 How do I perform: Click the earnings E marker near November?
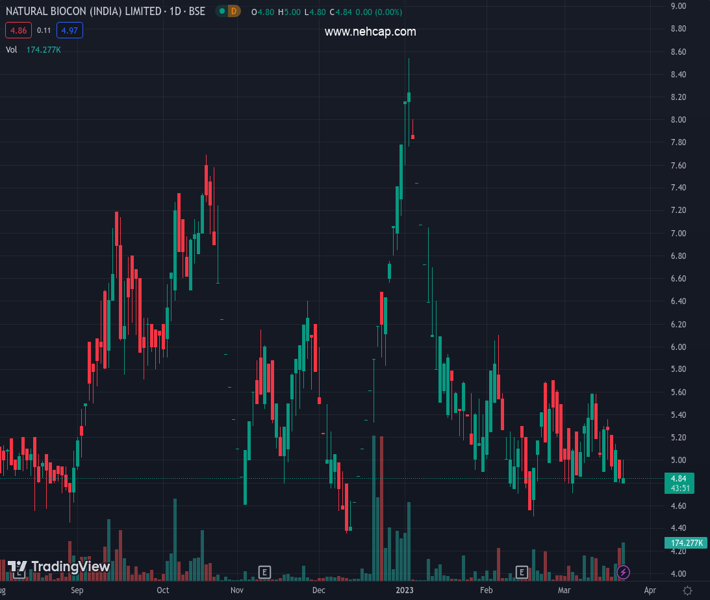tap(264, 572)
